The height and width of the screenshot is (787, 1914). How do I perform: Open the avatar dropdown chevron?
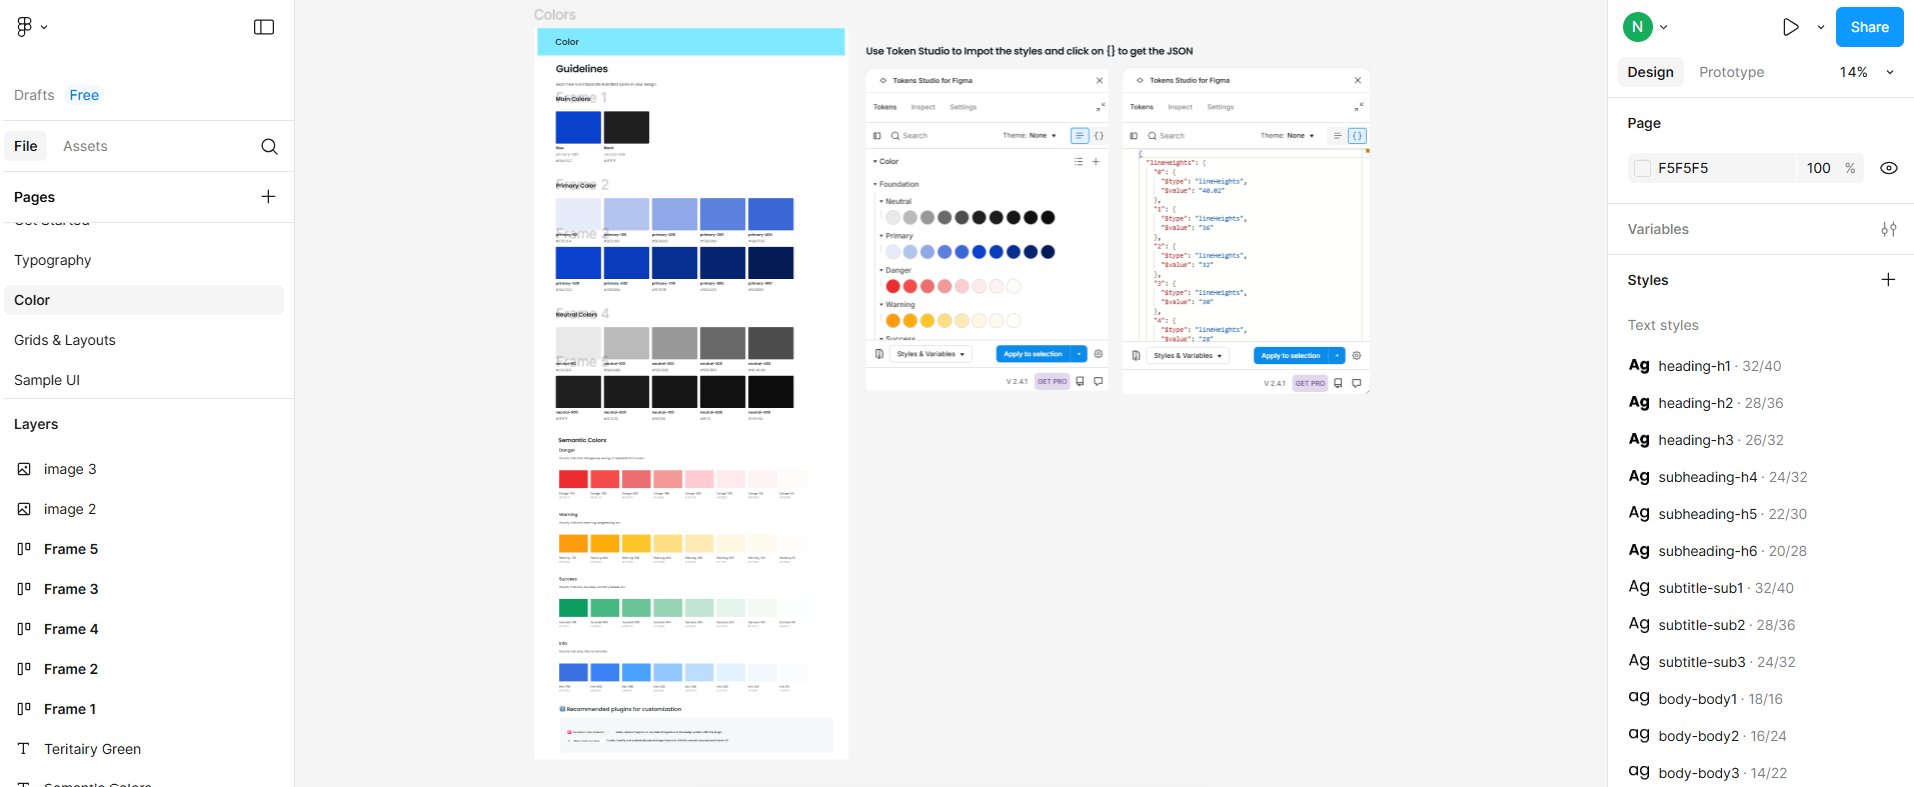[1664, 27]
